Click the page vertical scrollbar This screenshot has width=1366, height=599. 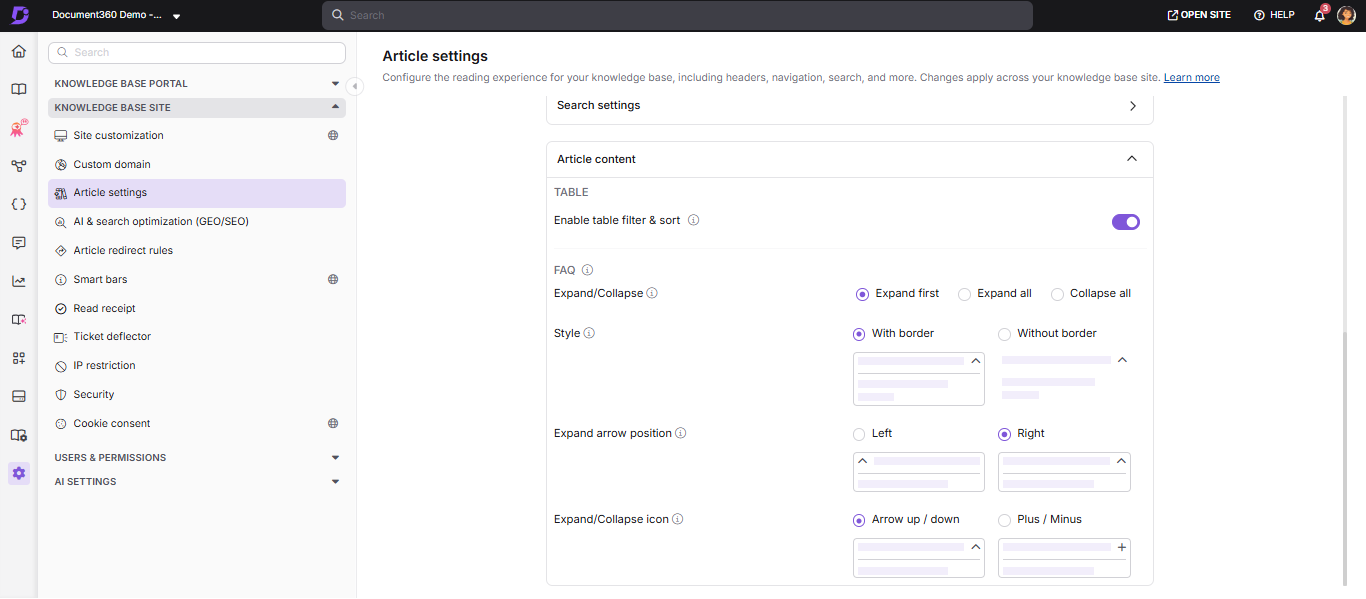point(1346,458)
